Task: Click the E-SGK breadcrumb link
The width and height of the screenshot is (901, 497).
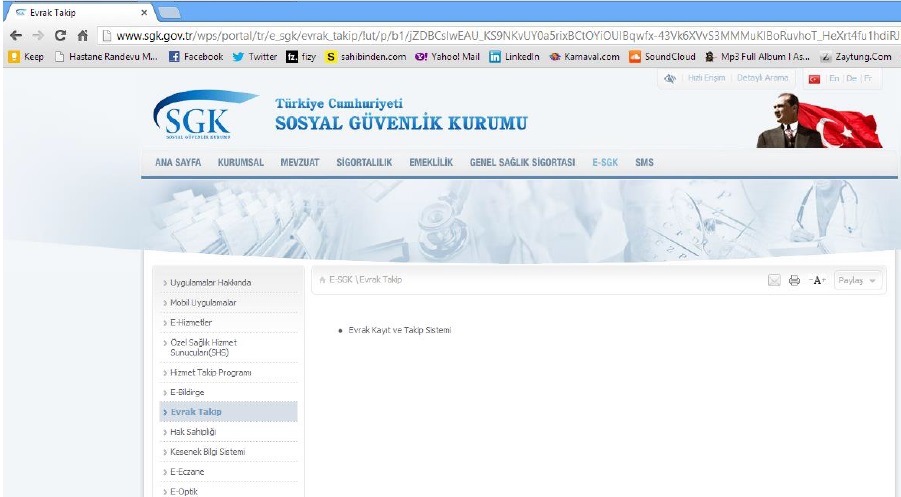Action: pos(341,280)
